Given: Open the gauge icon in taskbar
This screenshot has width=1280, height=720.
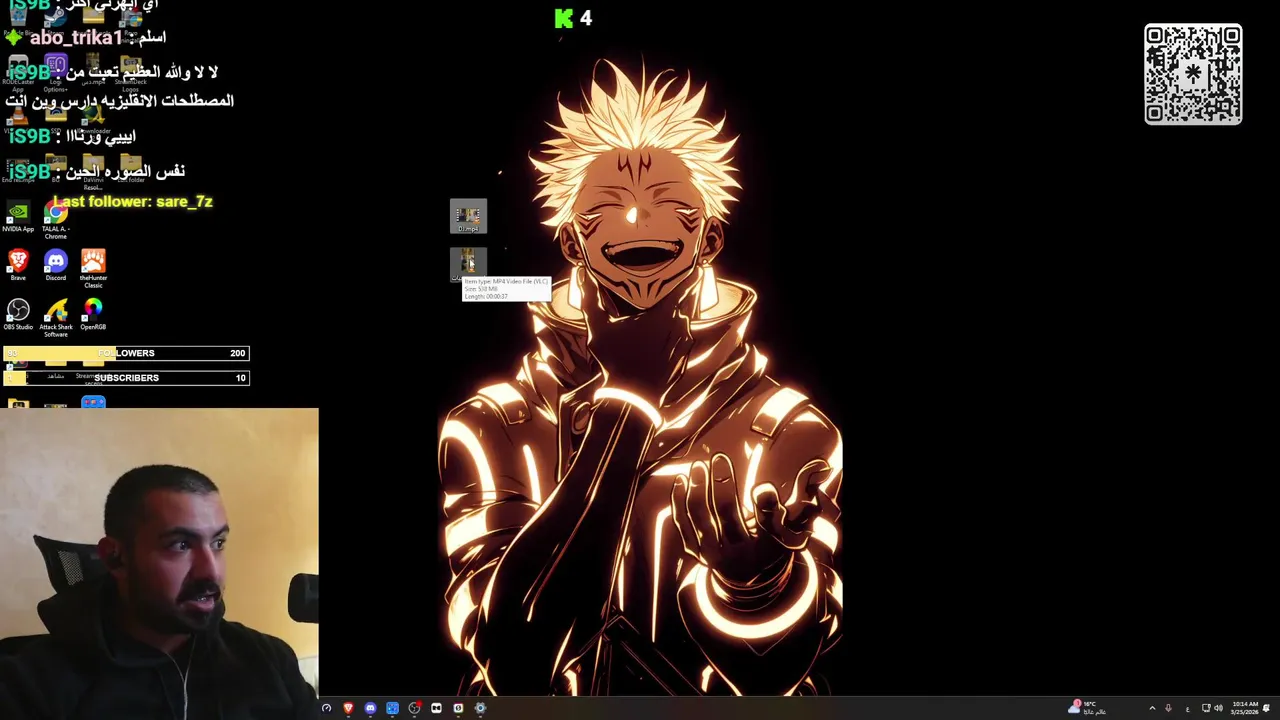Looking at the screenshot, I should tap(326, 708).
